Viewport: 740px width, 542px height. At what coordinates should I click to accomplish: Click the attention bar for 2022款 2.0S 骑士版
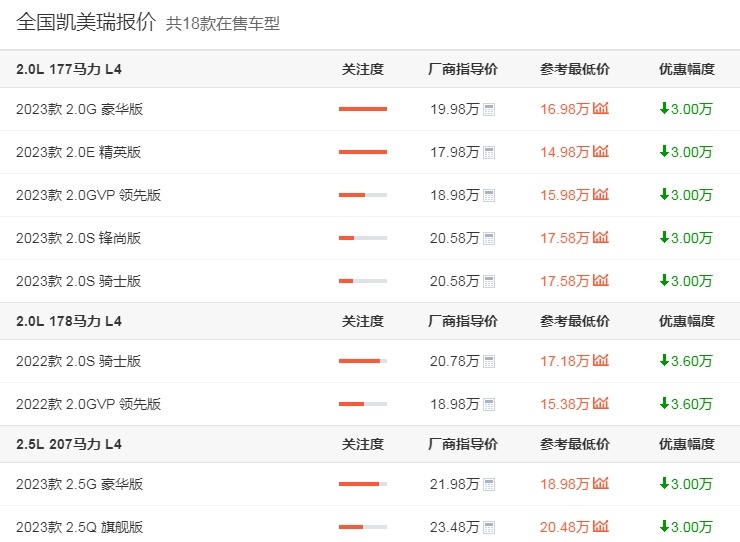coord(362,361)
